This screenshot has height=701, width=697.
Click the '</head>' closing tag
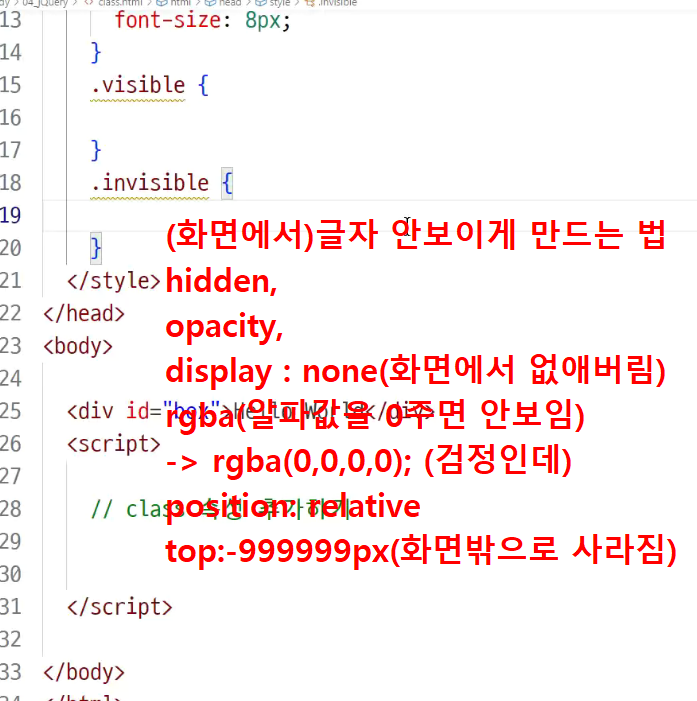pos(84,314)
